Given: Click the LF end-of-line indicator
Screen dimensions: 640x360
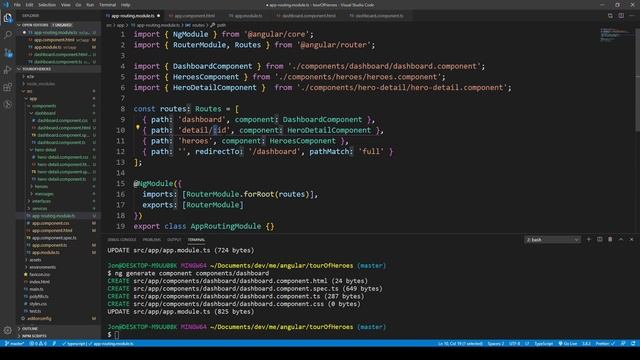Looking at the screenshot, I should point(527,344).
